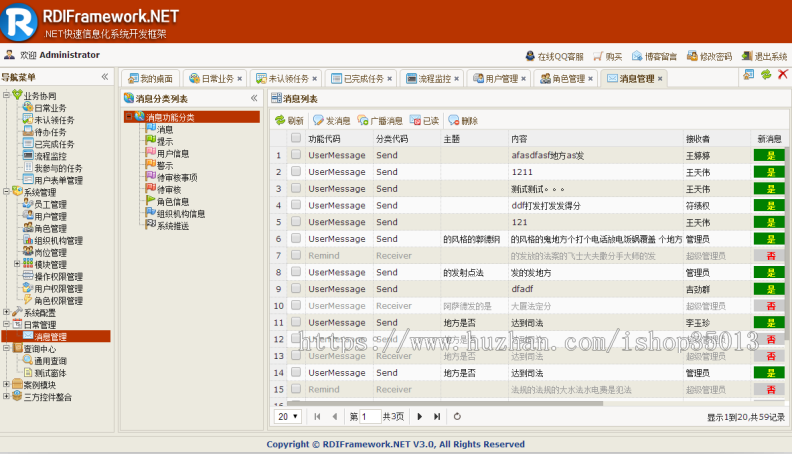
Task: Click the send message (发消息) icon
Action: coord(318,120)
